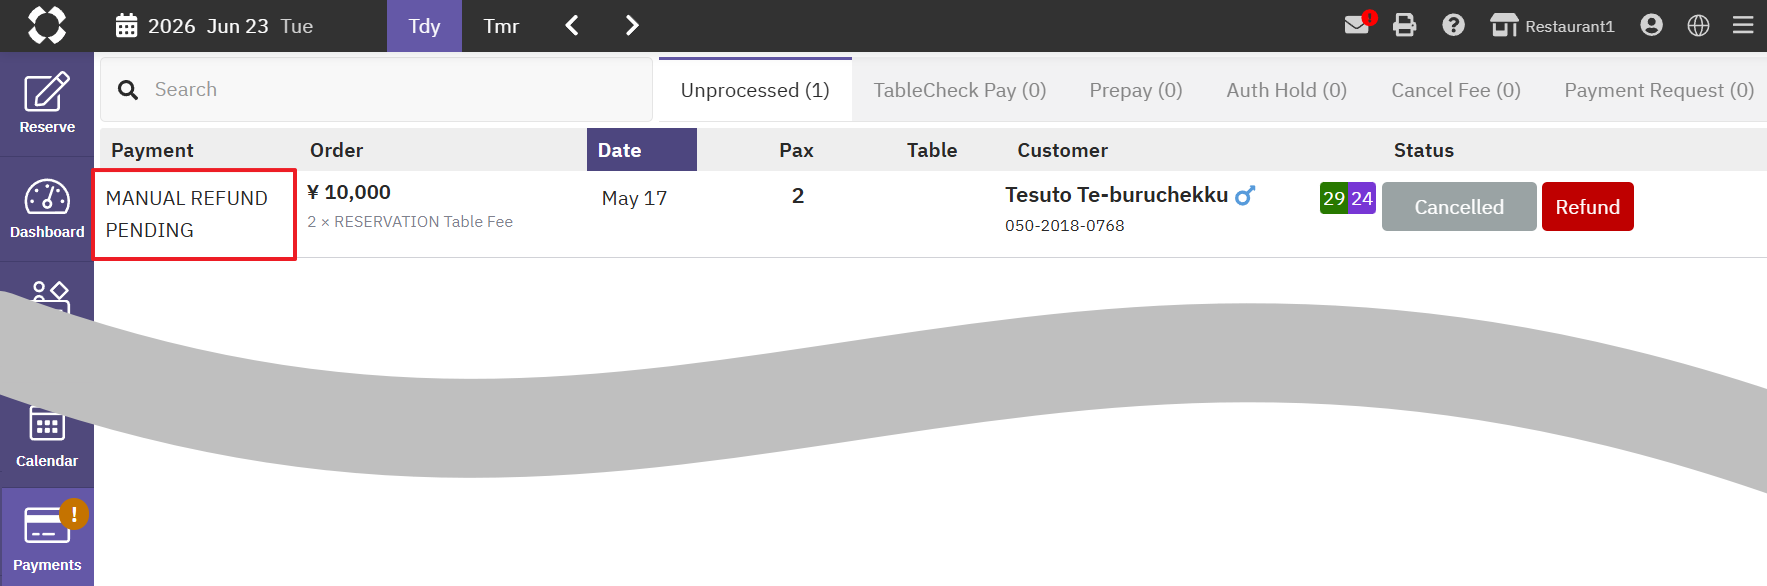Open the Restaurant1 shop selector
Screen dimensions: 1767x586
(x=1552, y=26)
